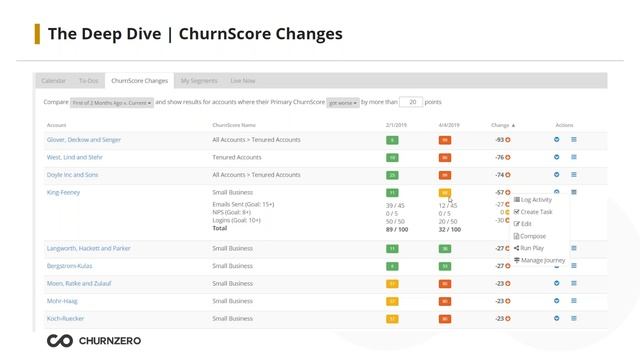Choose Edit from the actions menu
This screenshot has height=360, width=640.
[522, 224]
